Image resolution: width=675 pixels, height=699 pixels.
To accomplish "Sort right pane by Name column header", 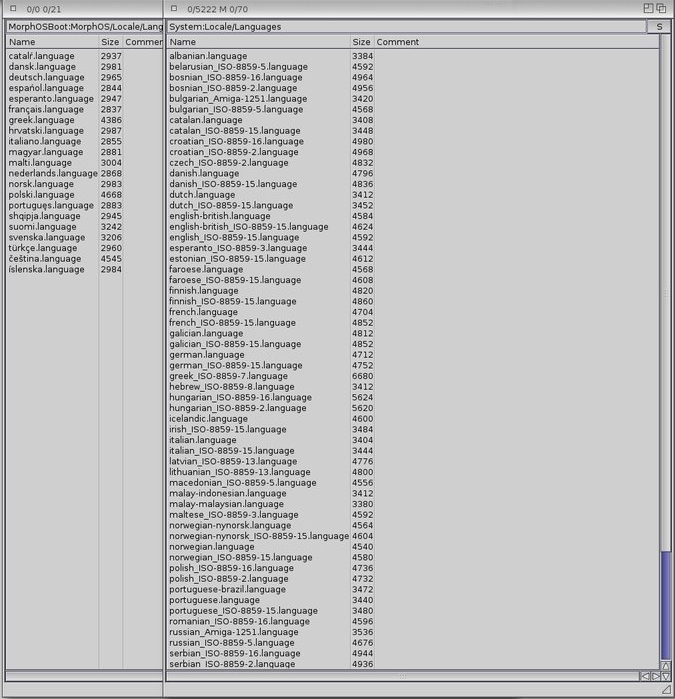I will pos(258,42).
